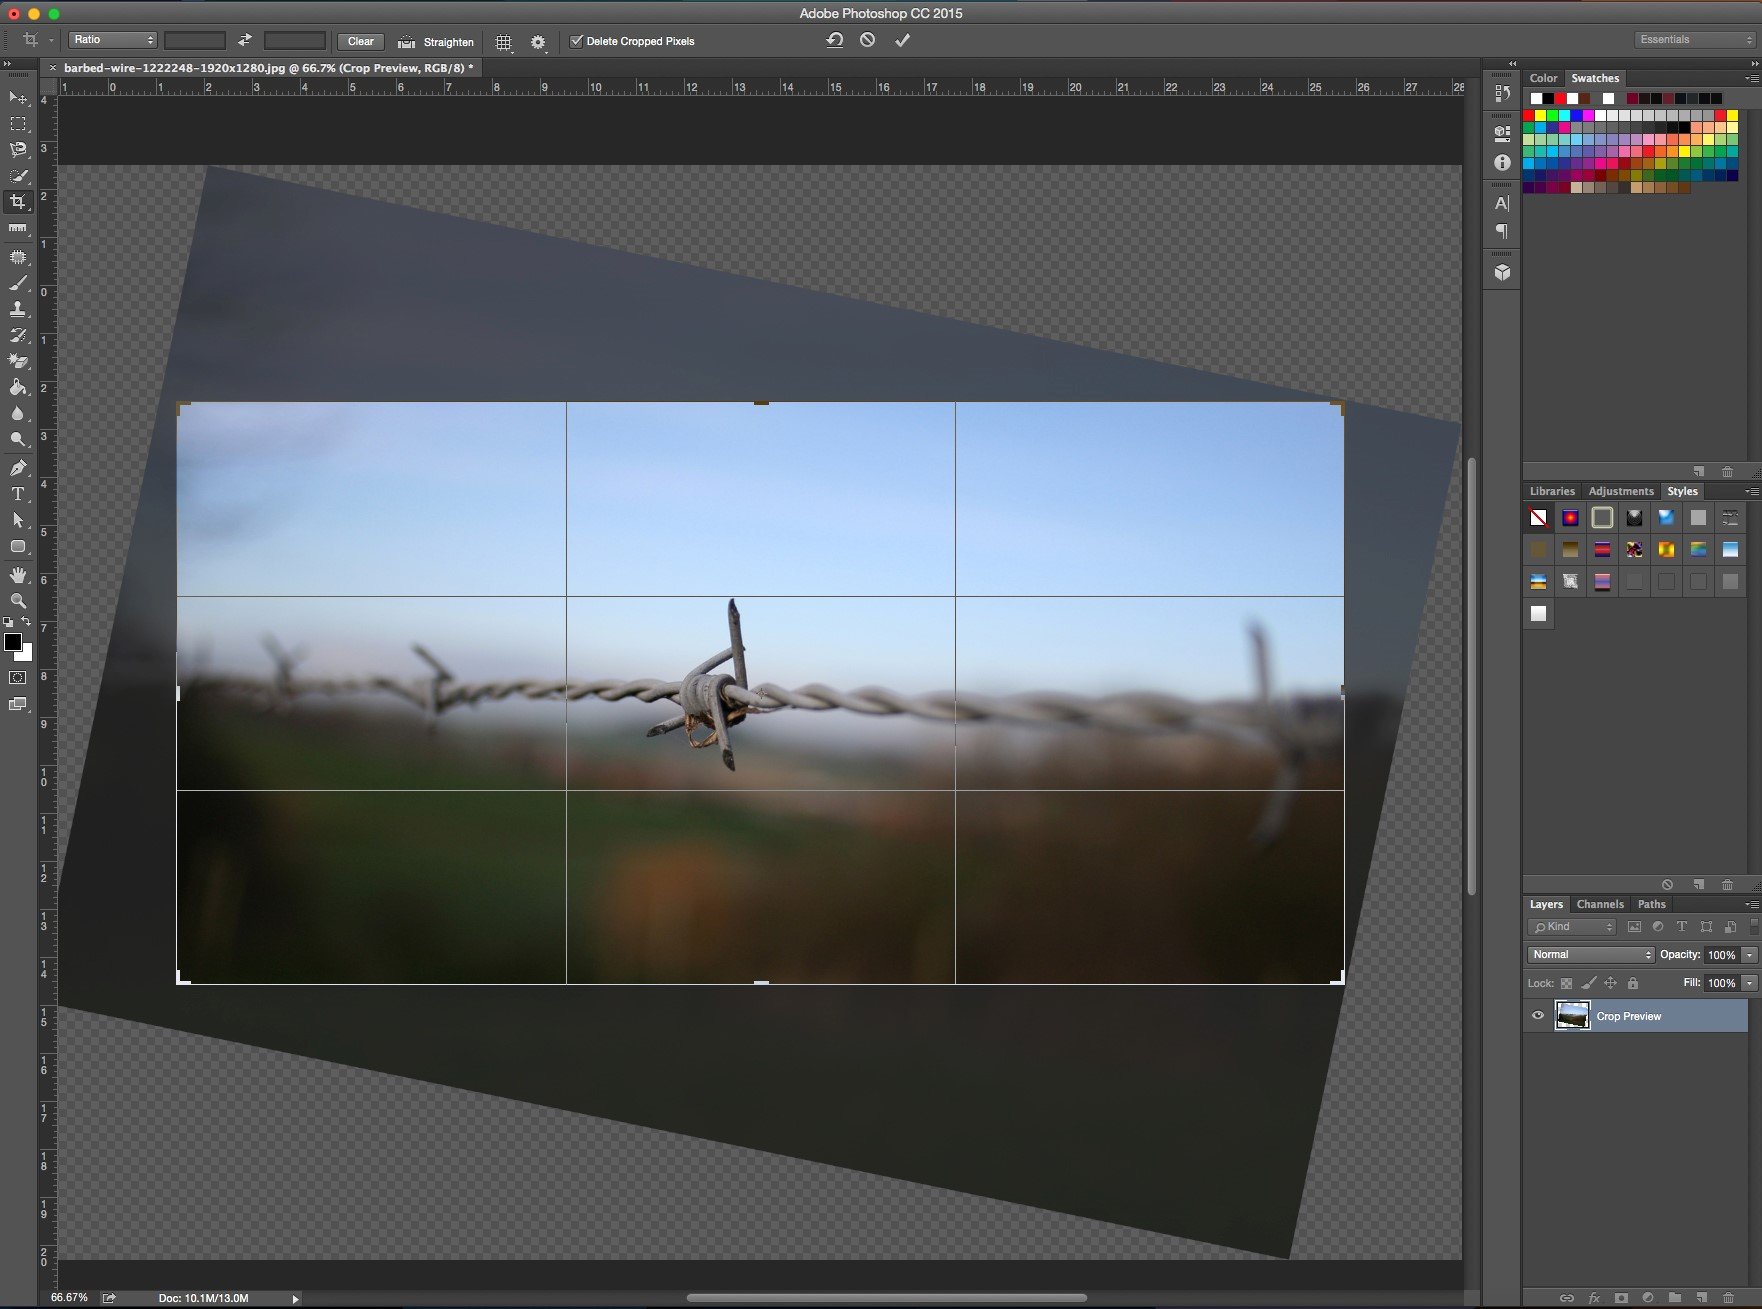This screenshot has height=1309, width=1762.
Task: Hide the Crop Preview layer
Action: pos(1538,1016)
